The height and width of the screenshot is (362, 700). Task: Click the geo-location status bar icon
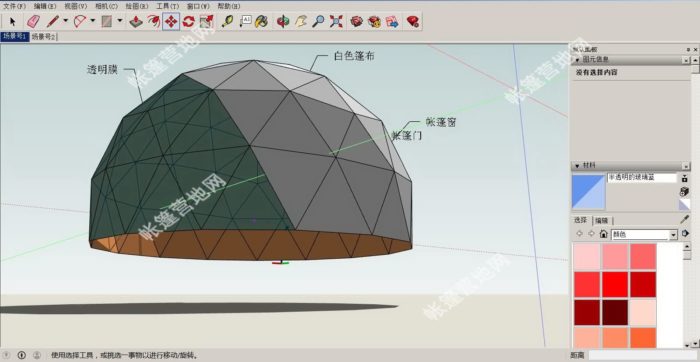pyautogui.click(x=7, y=355)
